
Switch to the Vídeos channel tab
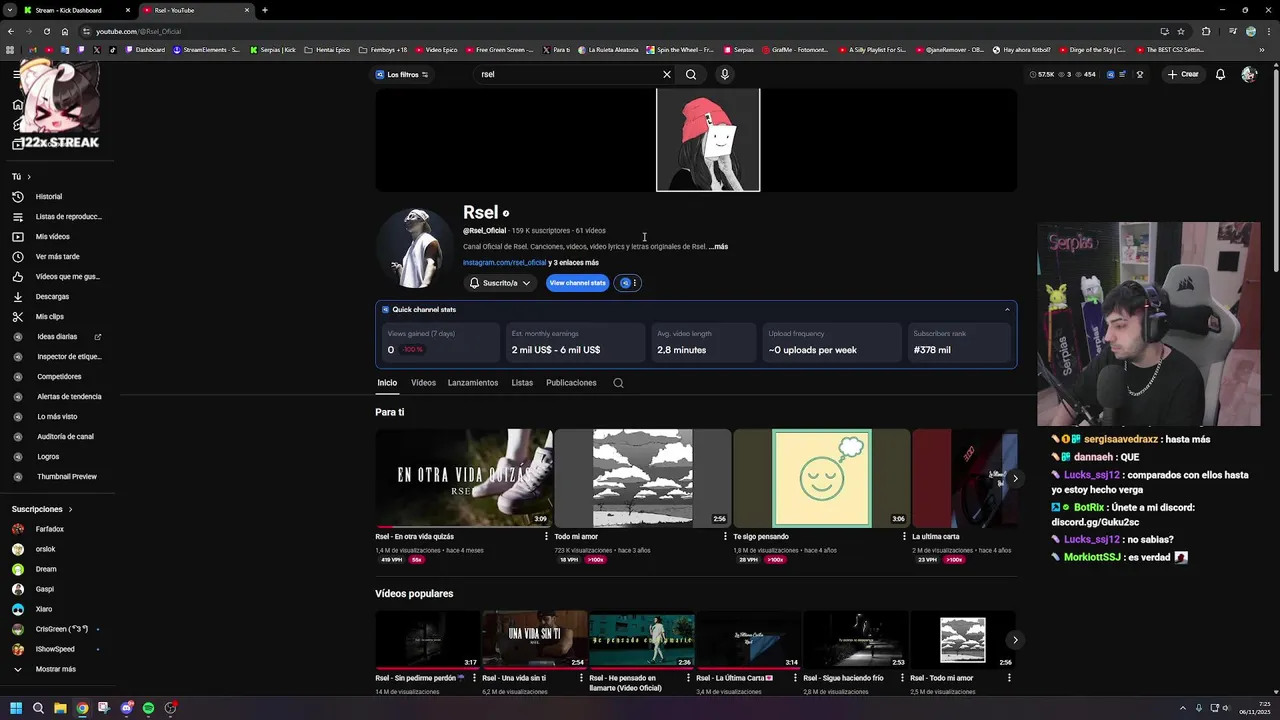423,383
